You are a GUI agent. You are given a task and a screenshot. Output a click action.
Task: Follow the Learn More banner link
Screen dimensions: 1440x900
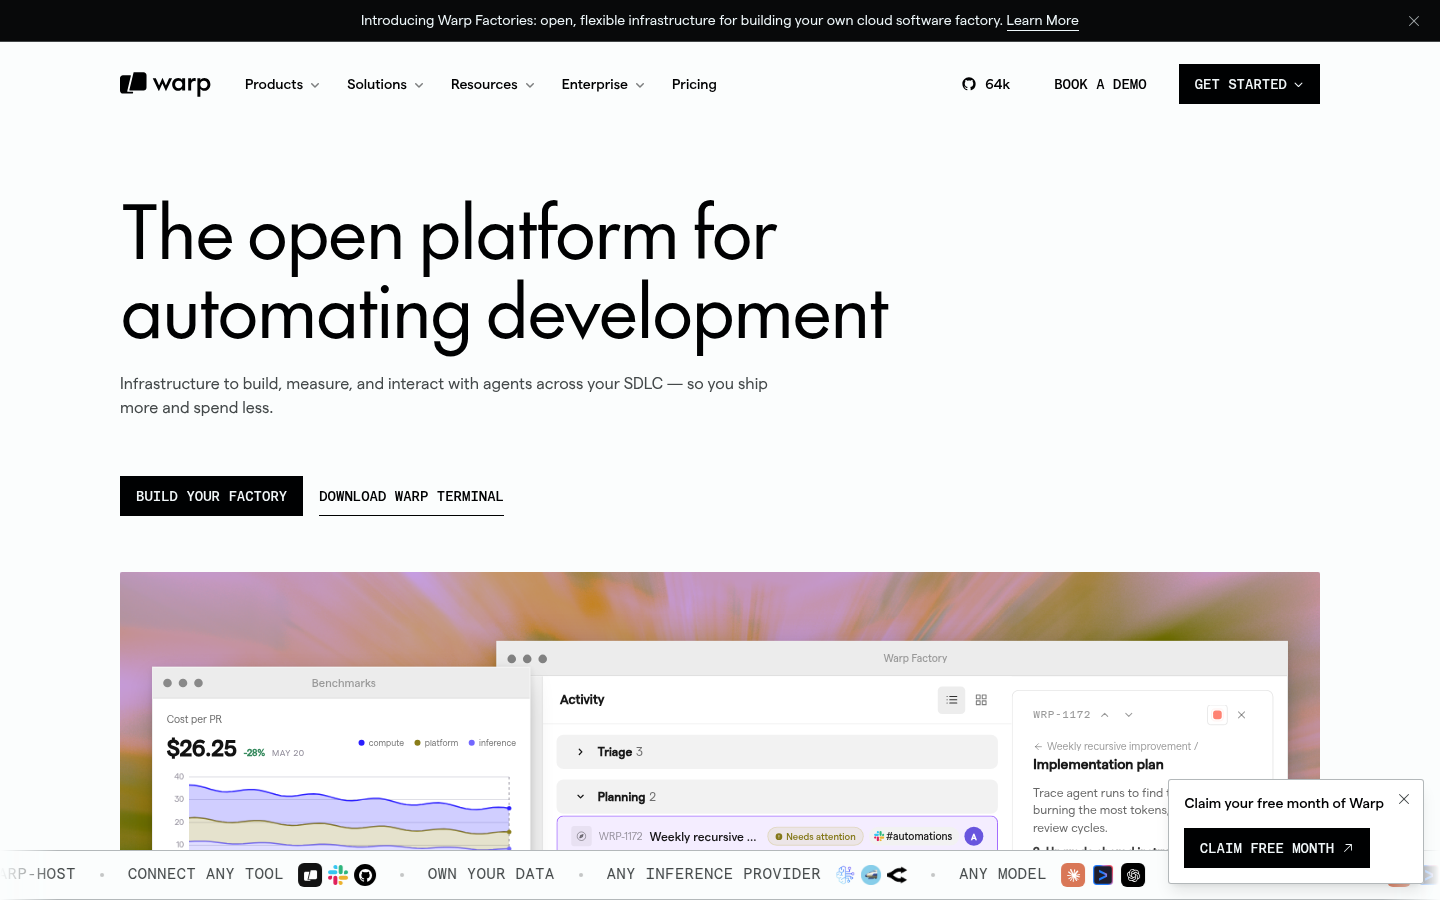[x=1042, y=20]
